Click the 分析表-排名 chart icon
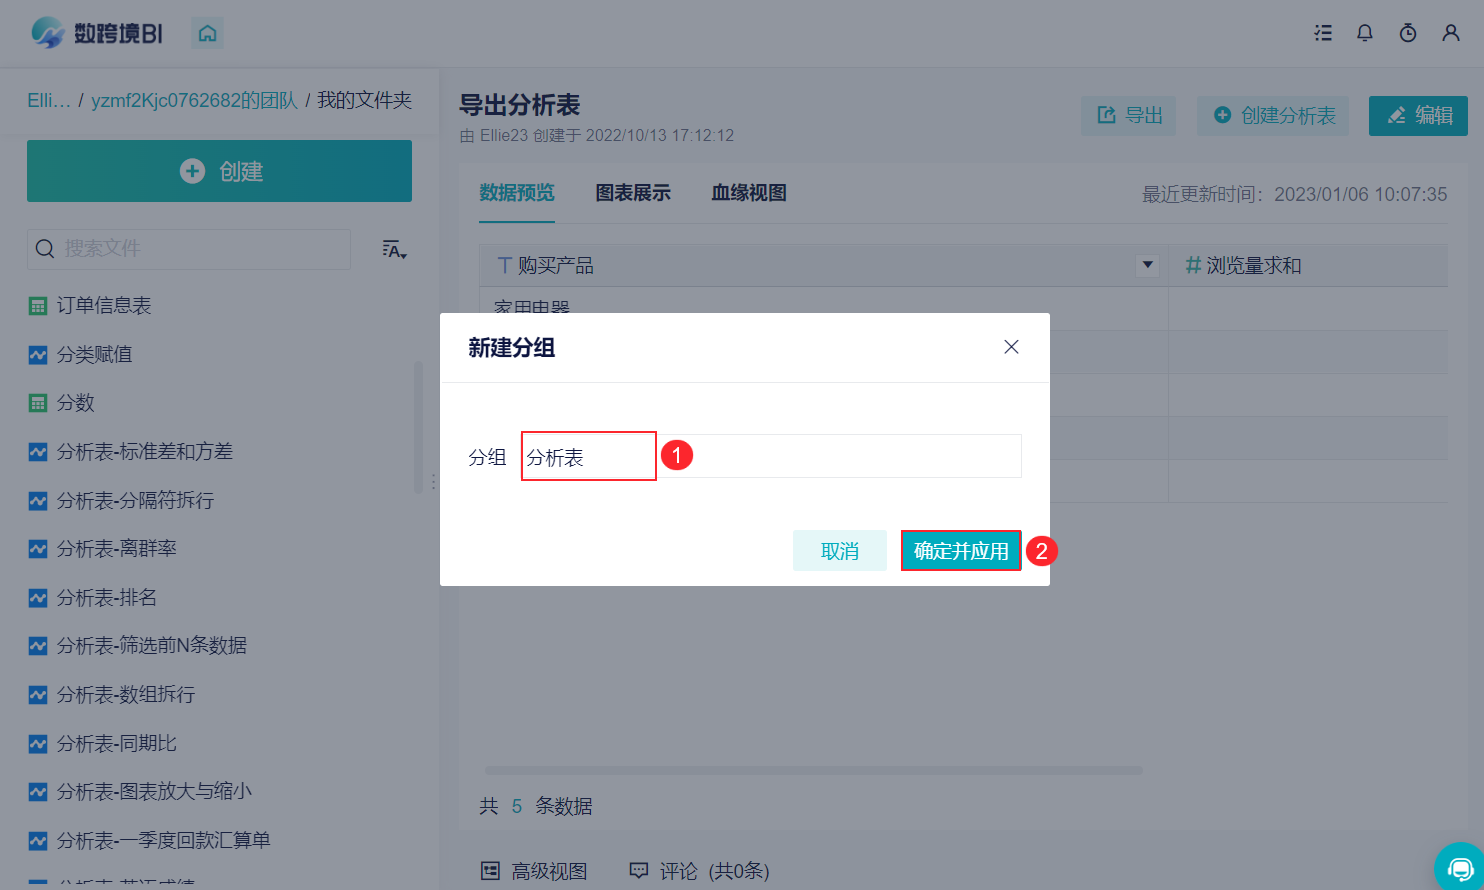Viewport: 1484px width, 890px height. coord(38,598)
